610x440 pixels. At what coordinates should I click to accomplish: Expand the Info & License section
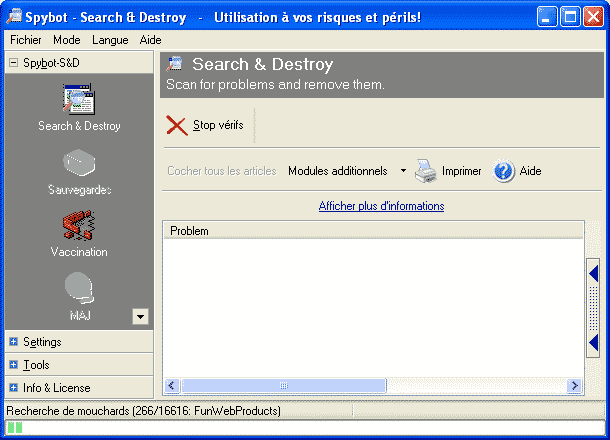click(14, 387)
